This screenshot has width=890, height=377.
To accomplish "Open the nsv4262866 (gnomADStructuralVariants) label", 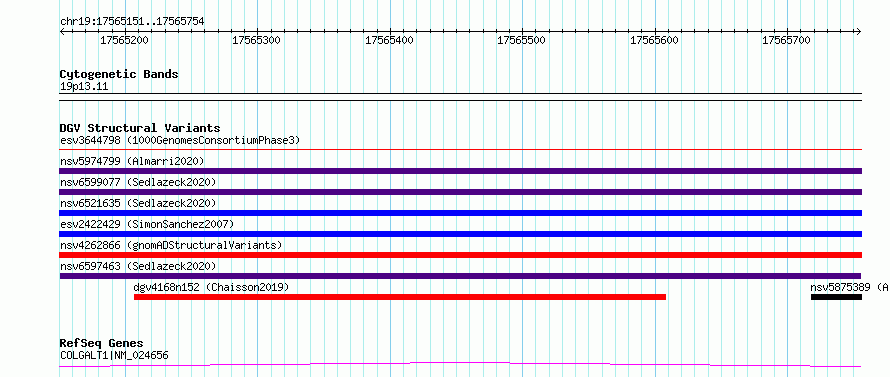I will (171, 245).
